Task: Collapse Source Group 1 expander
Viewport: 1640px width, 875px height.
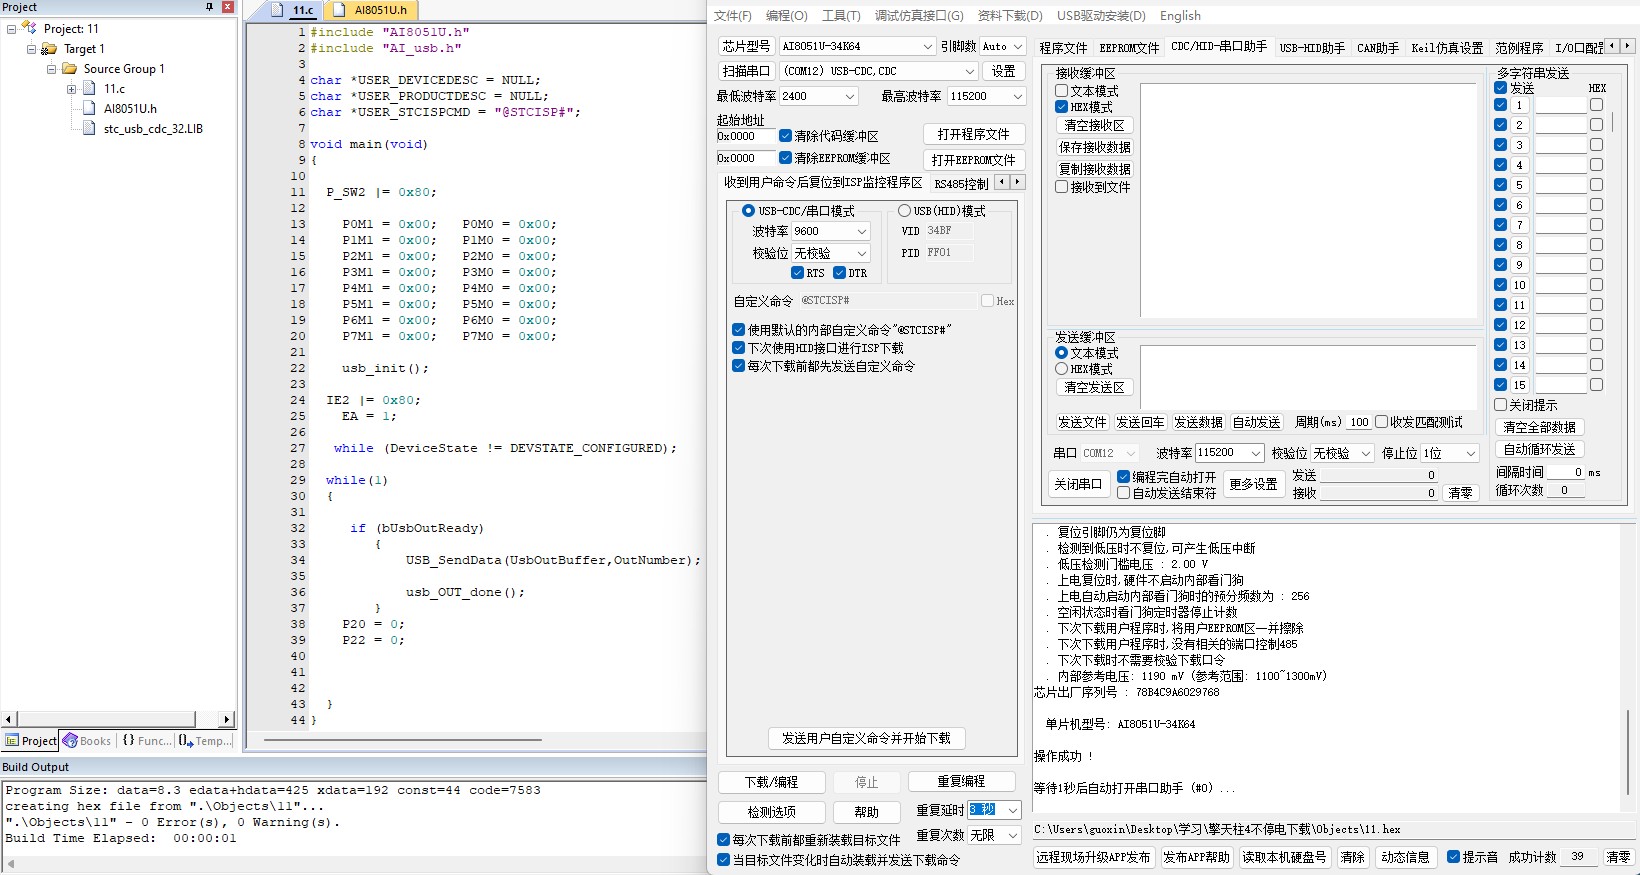Action: pyautogui.click(x=51, y=69)
